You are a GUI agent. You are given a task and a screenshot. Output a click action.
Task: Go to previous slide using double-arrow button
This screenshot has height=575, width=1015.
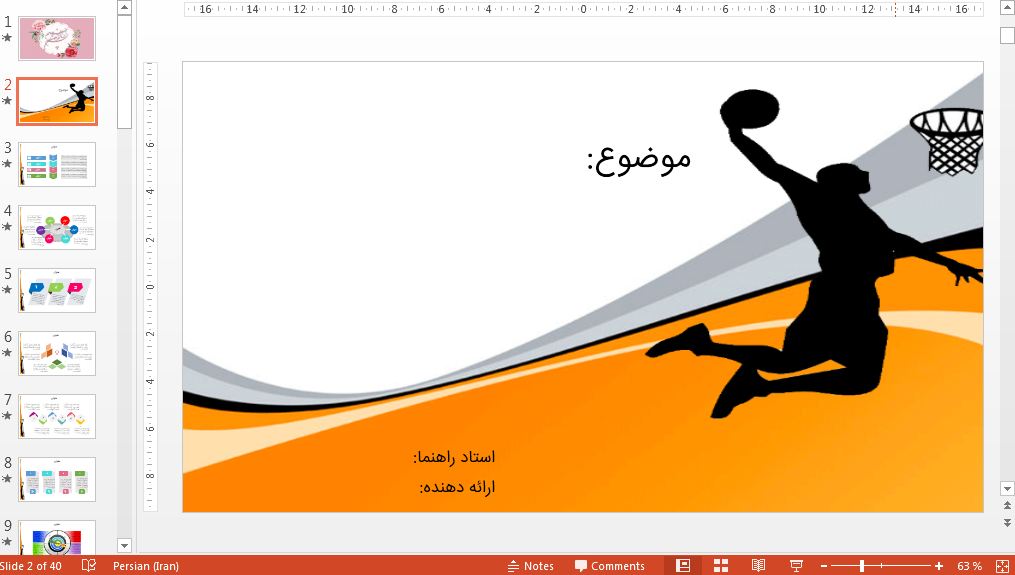[x=1007, y=506]
